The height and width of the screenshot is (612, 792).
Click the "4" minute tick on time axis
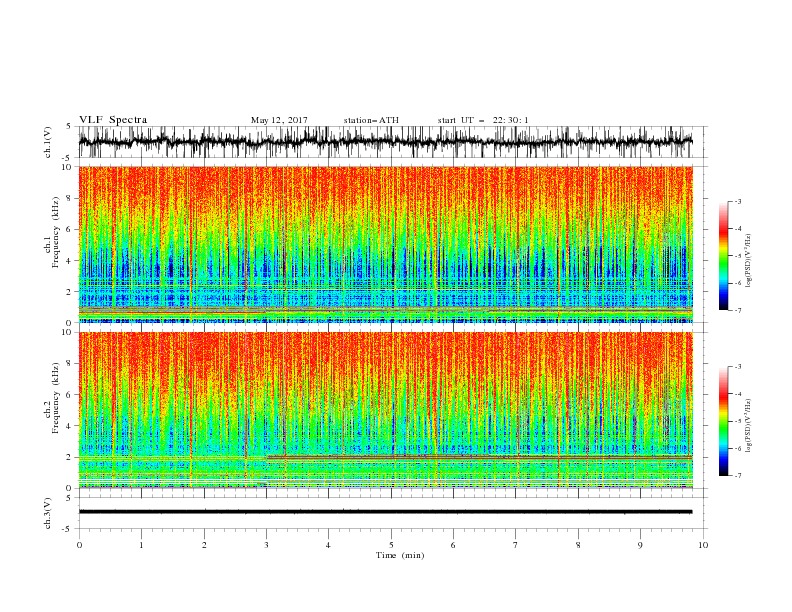click(x=328, y=545)
